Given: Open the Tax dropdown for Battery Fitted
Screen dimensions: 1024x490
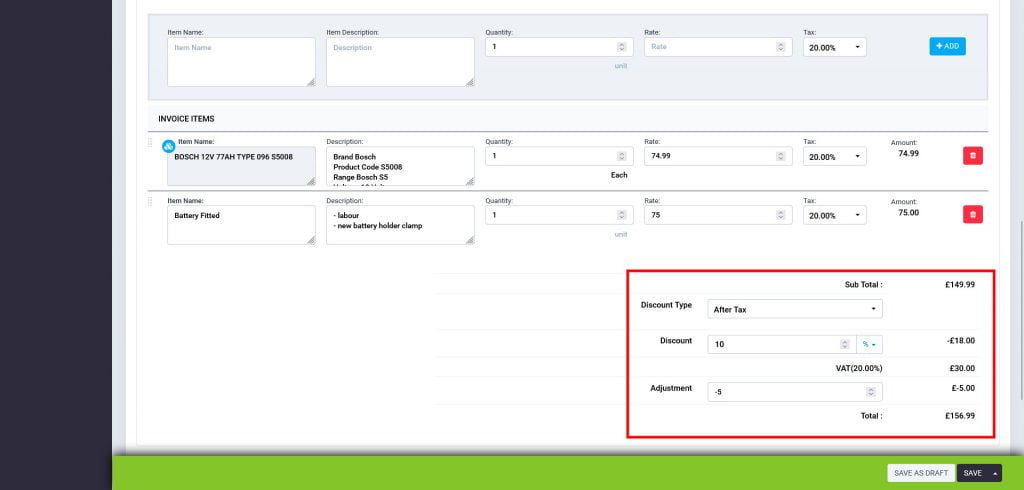Looking at the screenshot, I should point(835,215).
